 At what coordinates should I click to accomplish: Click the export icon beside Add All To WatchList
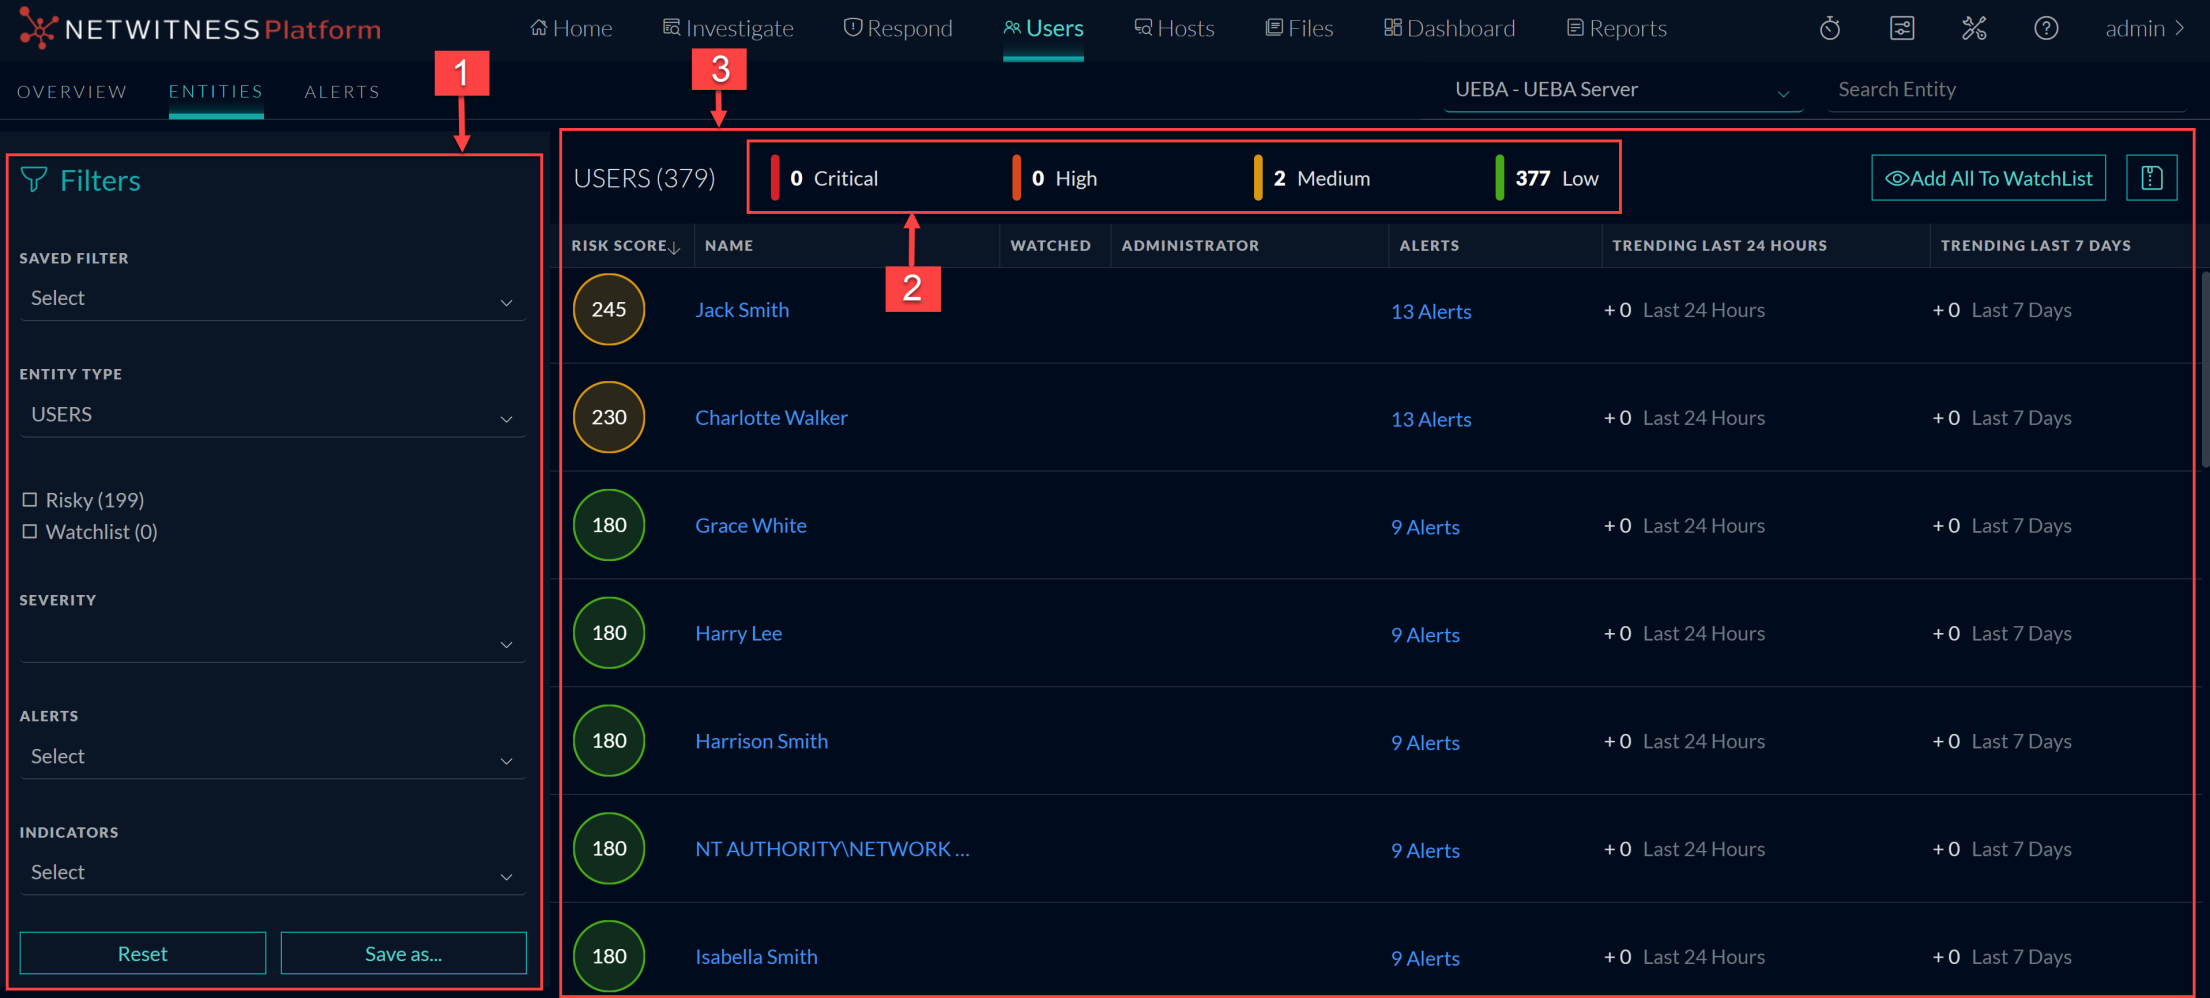[2151, 178]
